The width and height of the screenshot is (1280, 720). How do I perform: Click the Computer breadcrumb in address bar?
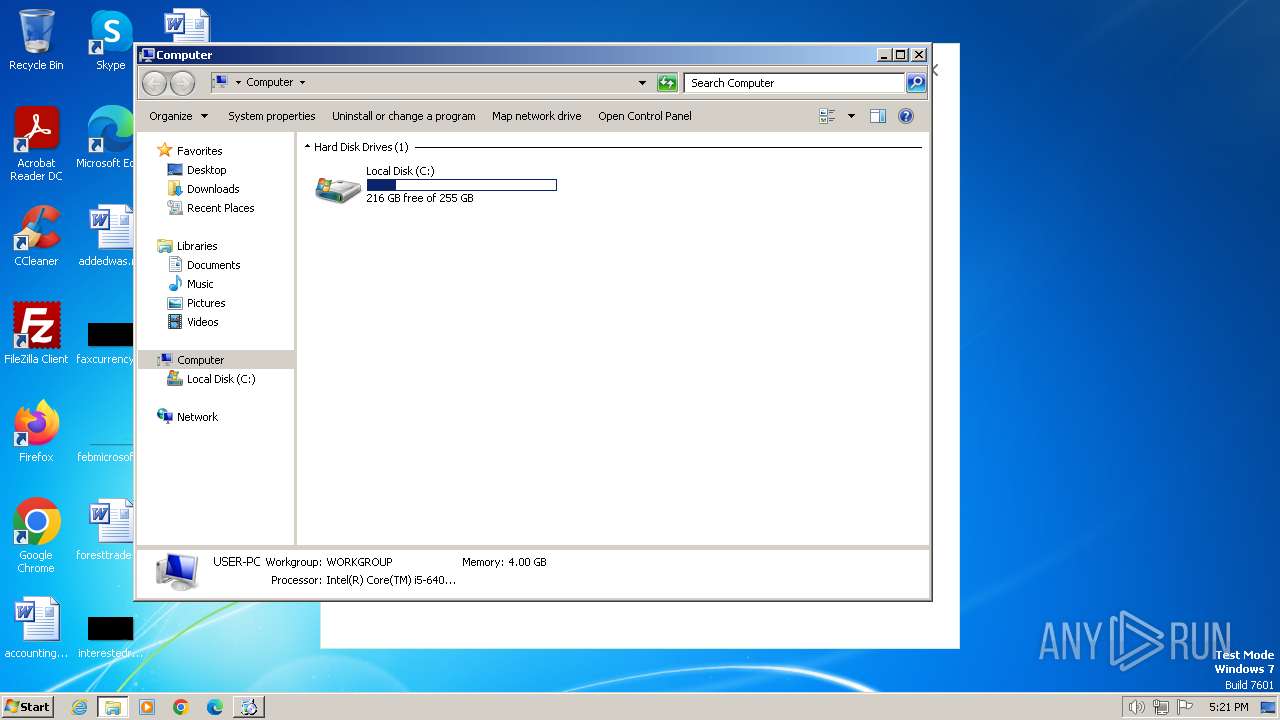click(x=270, y=83)
